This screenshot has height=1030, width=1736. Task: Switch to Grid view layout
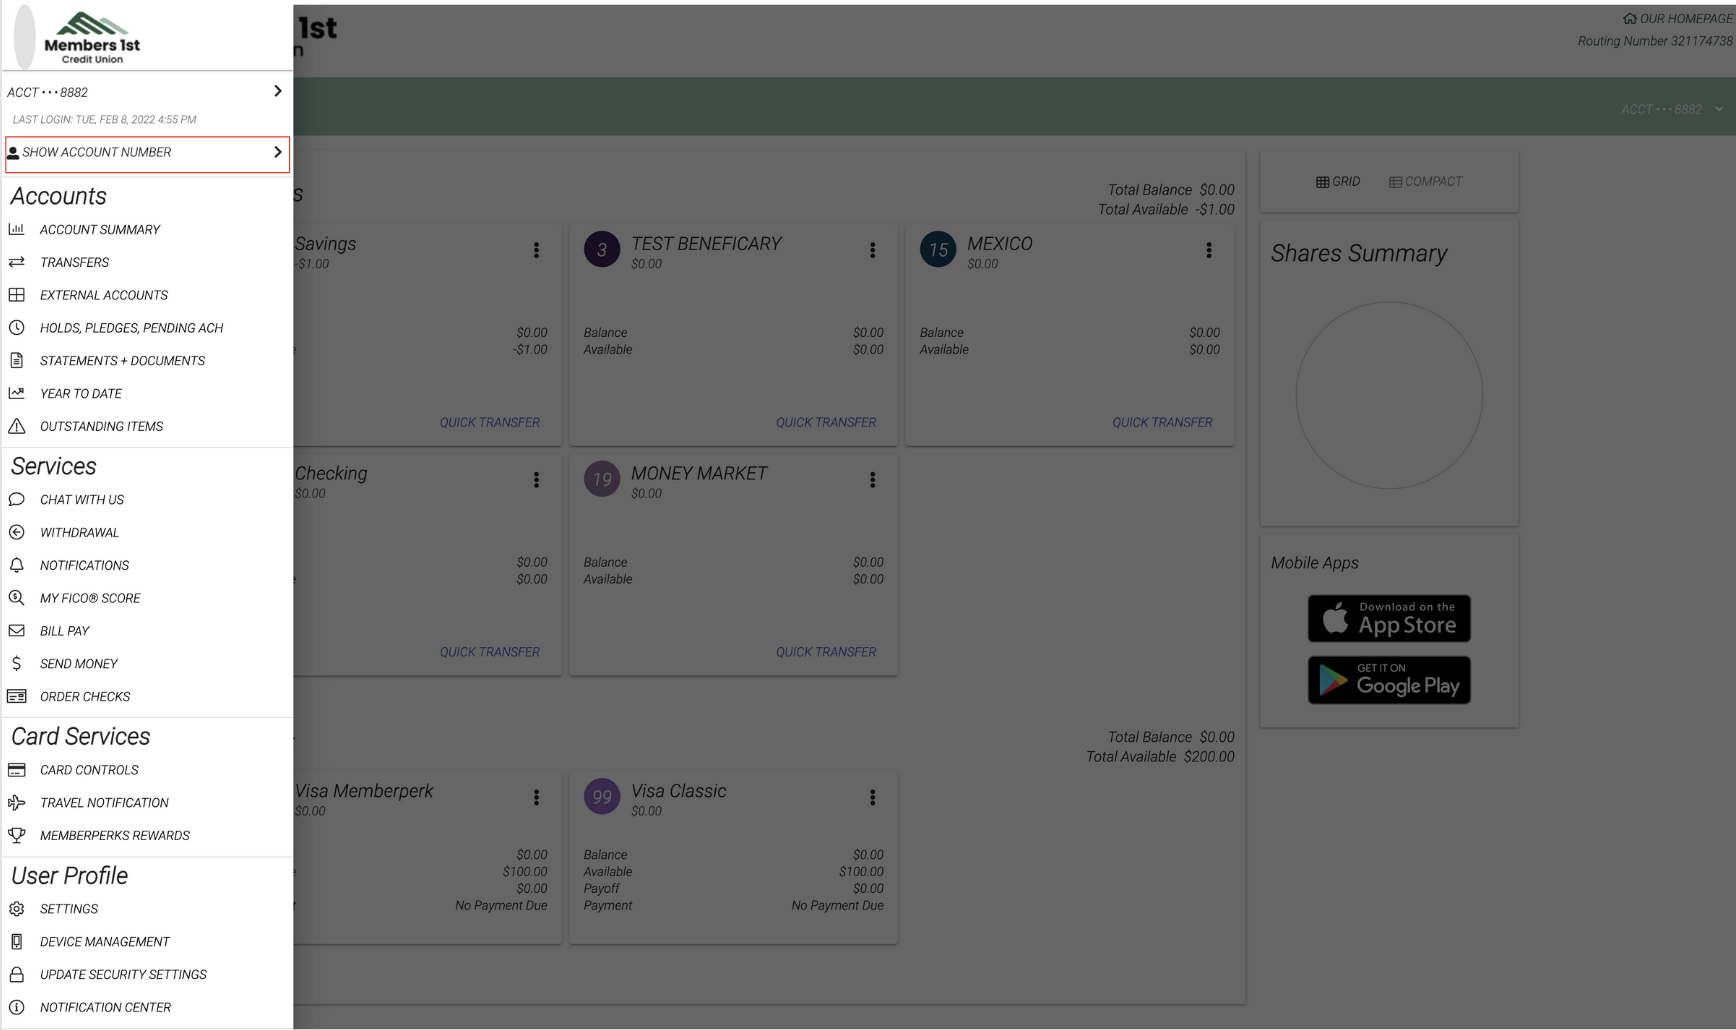(1338, 182)
